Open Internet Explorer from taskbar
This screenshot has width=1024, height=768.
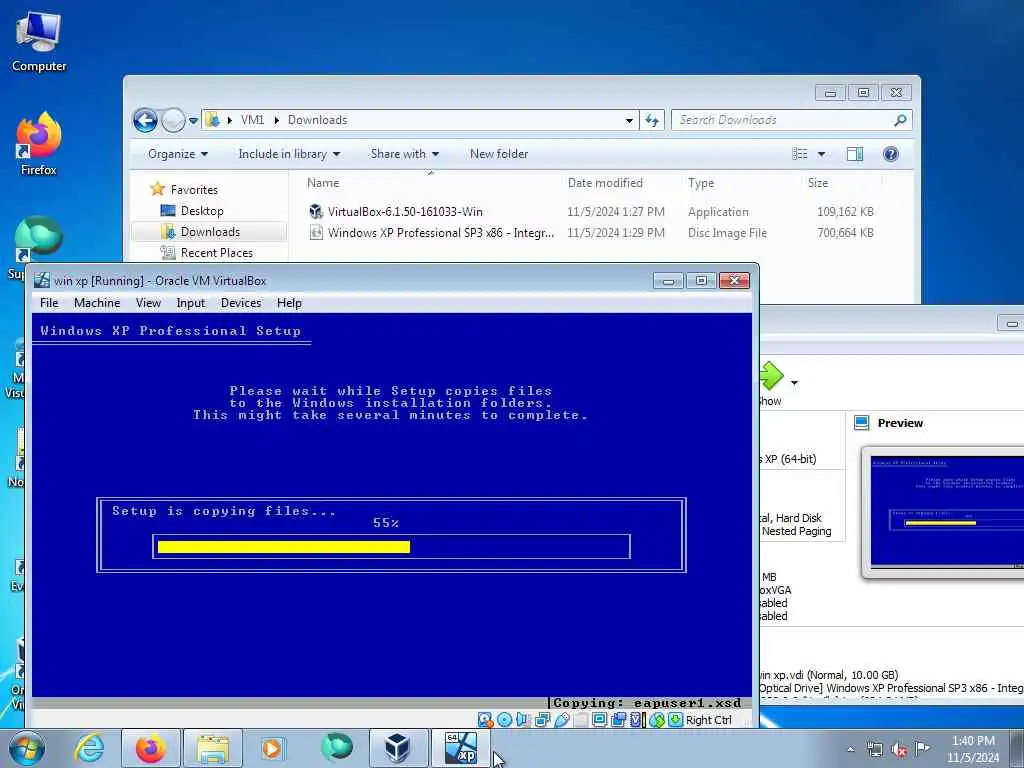89,748
